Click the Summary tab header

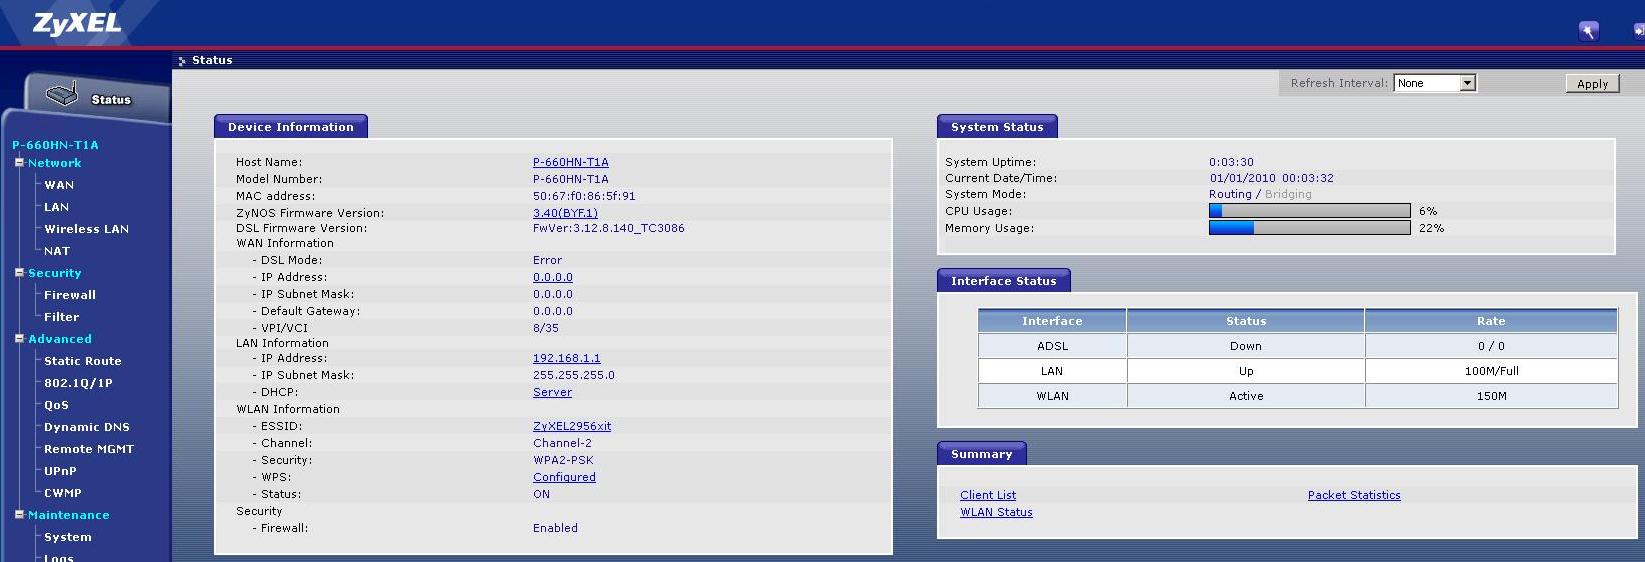click(981, 453)
